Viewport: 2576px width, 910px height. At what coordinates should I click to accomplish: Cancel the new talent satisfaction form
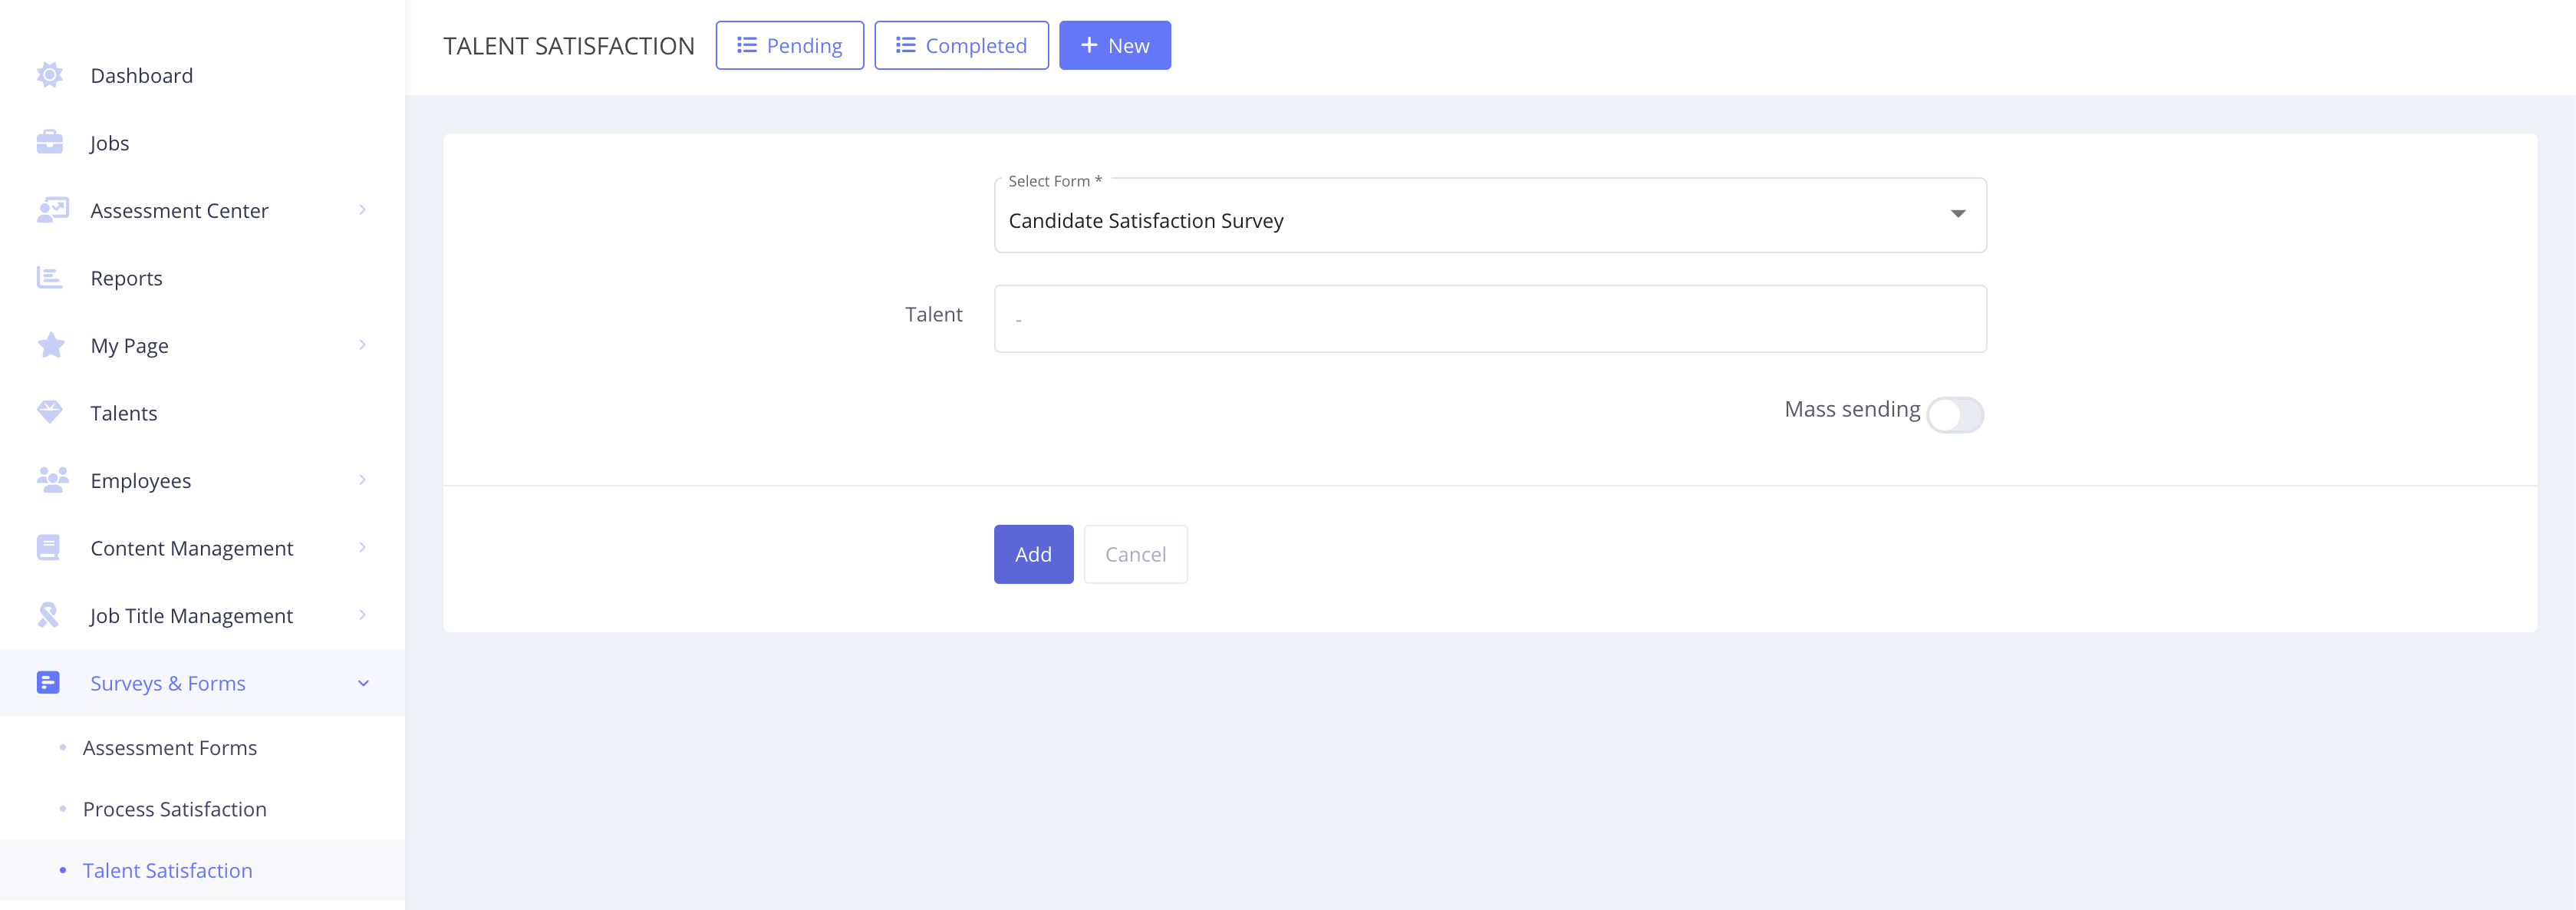pos(1135,554)
